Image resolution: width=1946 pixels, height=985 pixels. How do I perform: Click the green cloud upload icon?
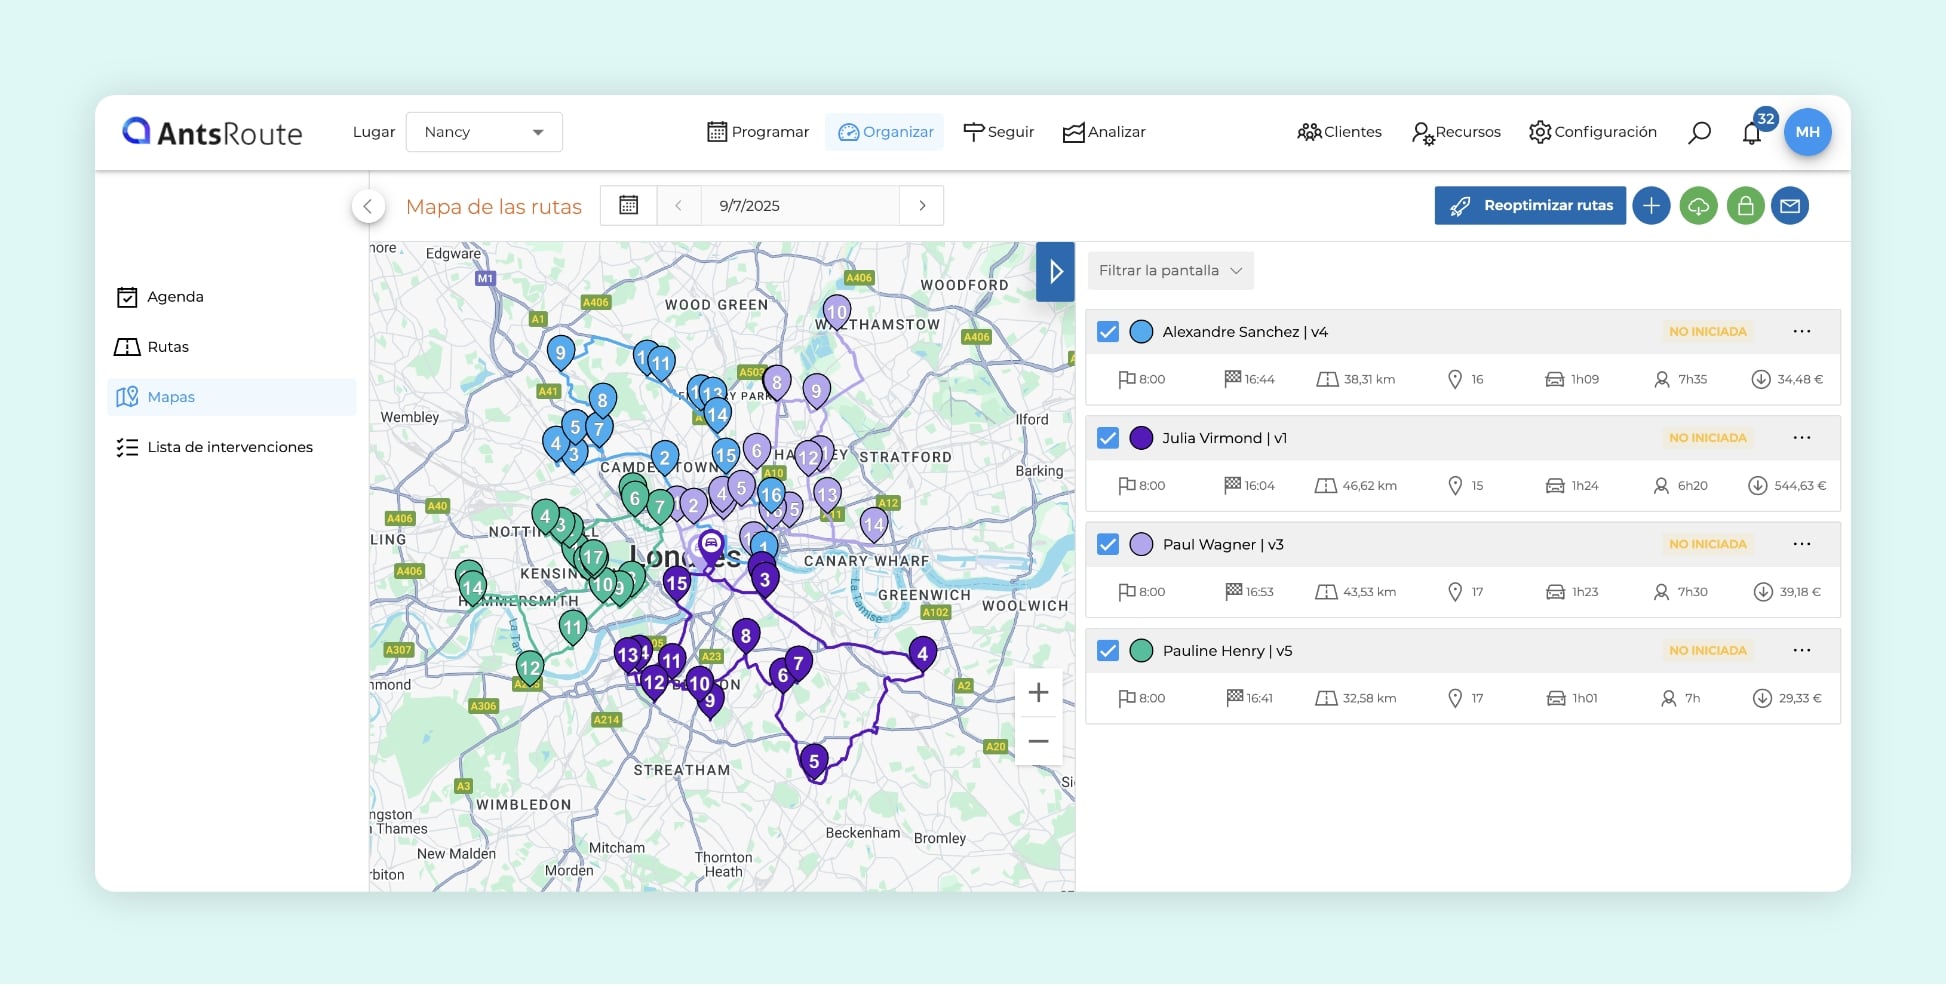1698,206
